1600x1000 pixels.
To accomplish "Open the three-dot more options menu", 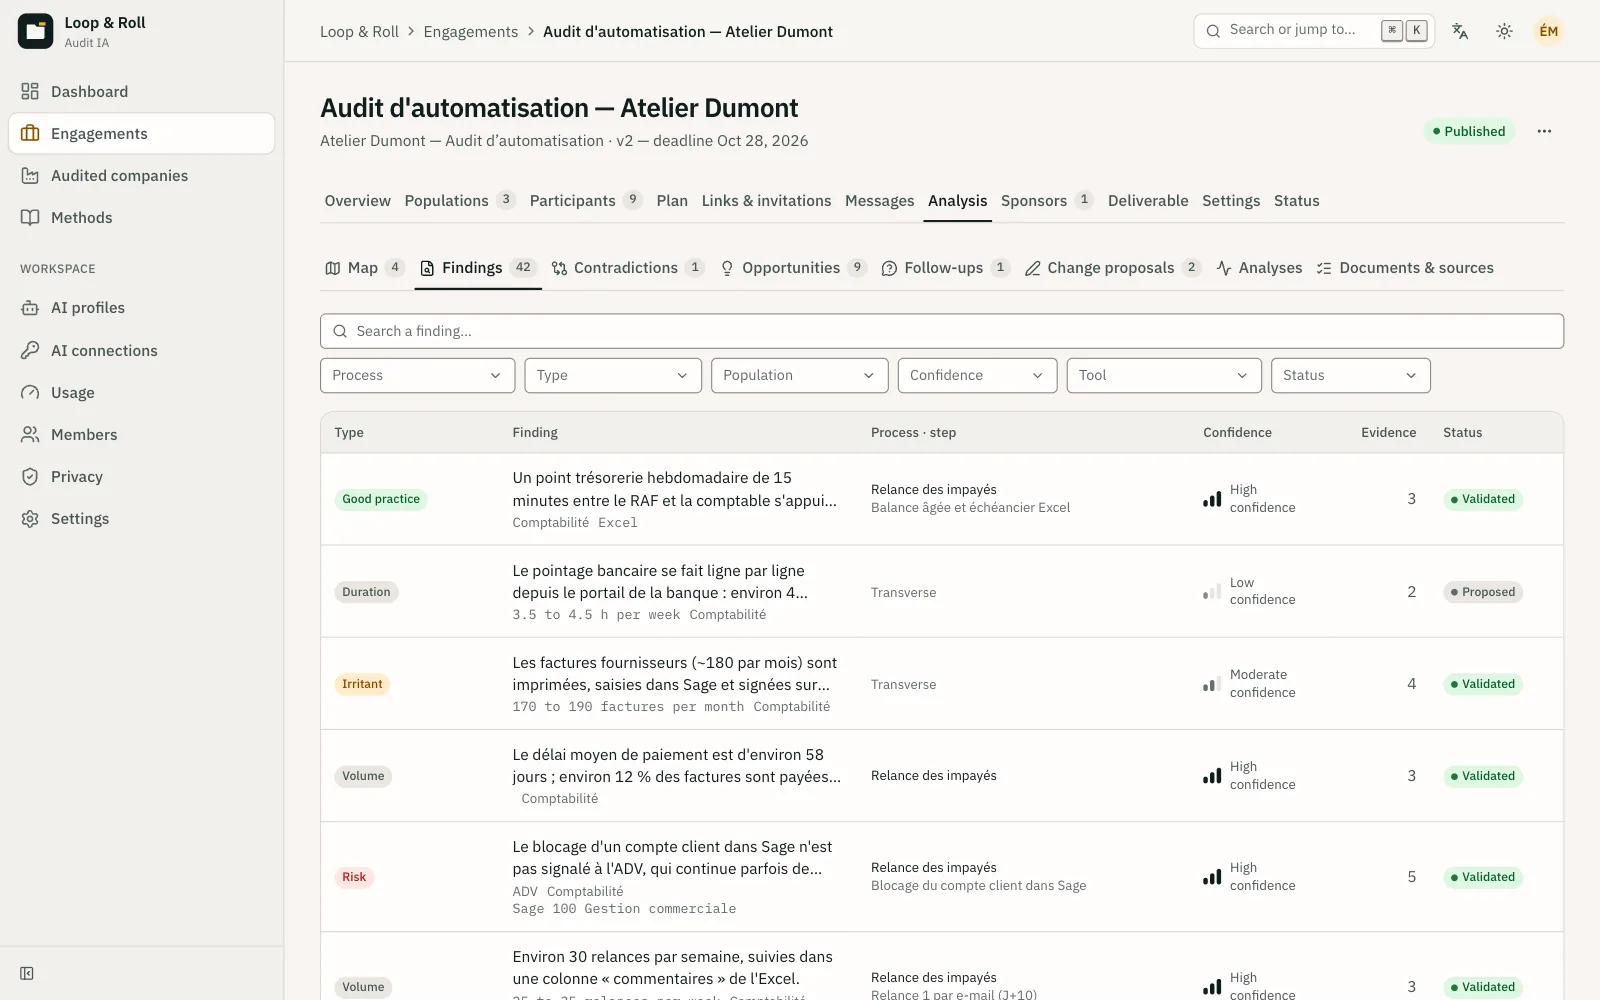I will pyautogui.click(x=1544, y=131).
